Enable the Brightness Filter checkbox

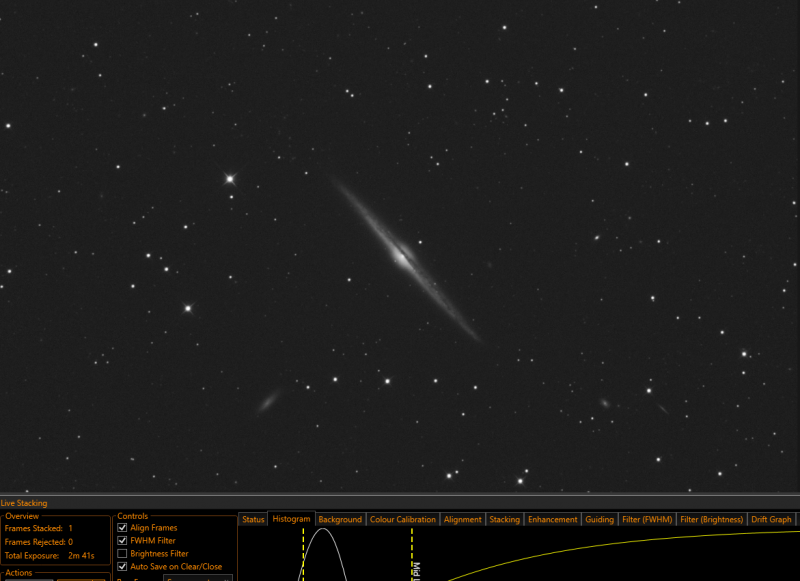coord(122,553)
